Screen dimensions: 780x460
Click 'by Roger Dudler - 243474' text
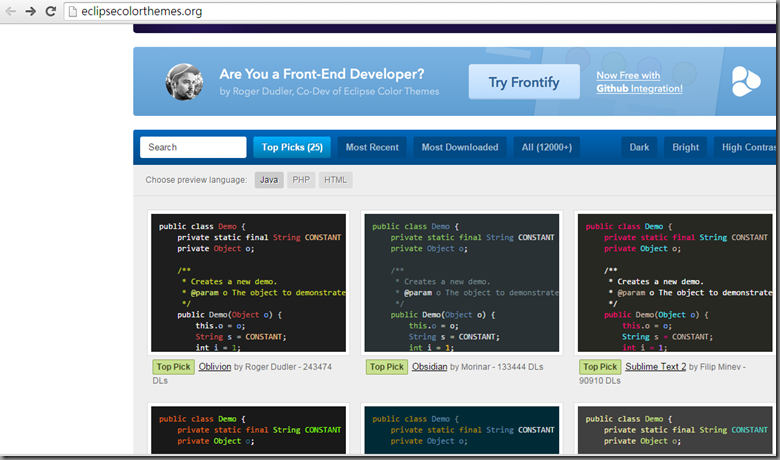(283, 367)
